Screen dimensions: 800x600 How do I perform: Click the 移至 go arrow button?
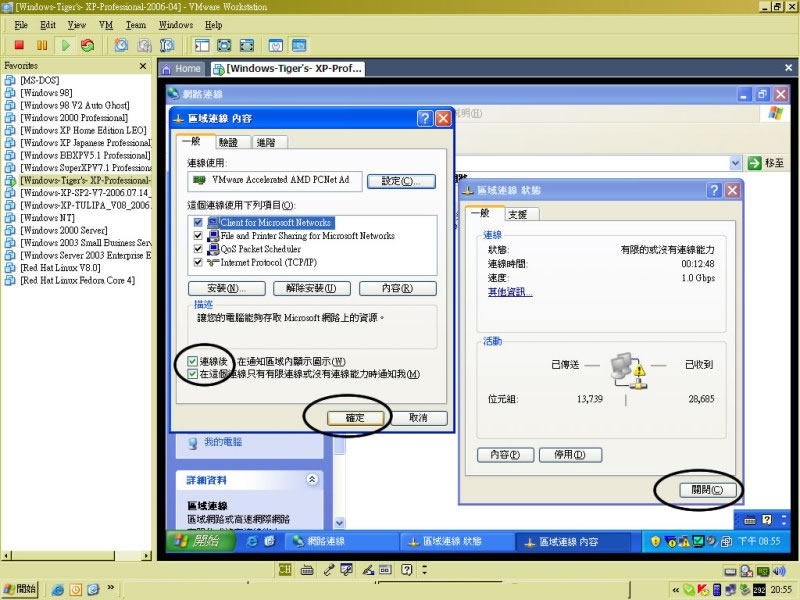point(754,163)
